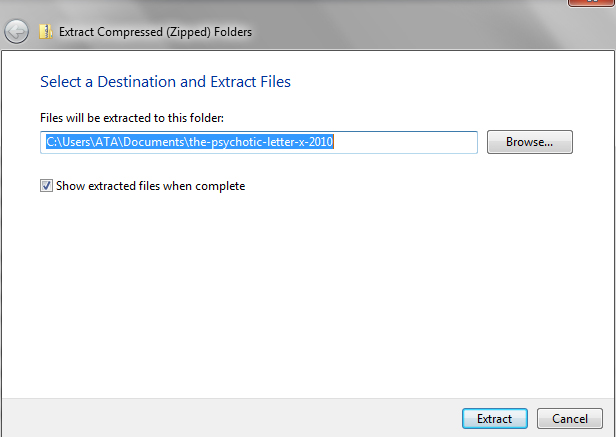Click the 'Extract Compressed (Zipped) Folders' title text
616x437 pixels.
[155, 32]
